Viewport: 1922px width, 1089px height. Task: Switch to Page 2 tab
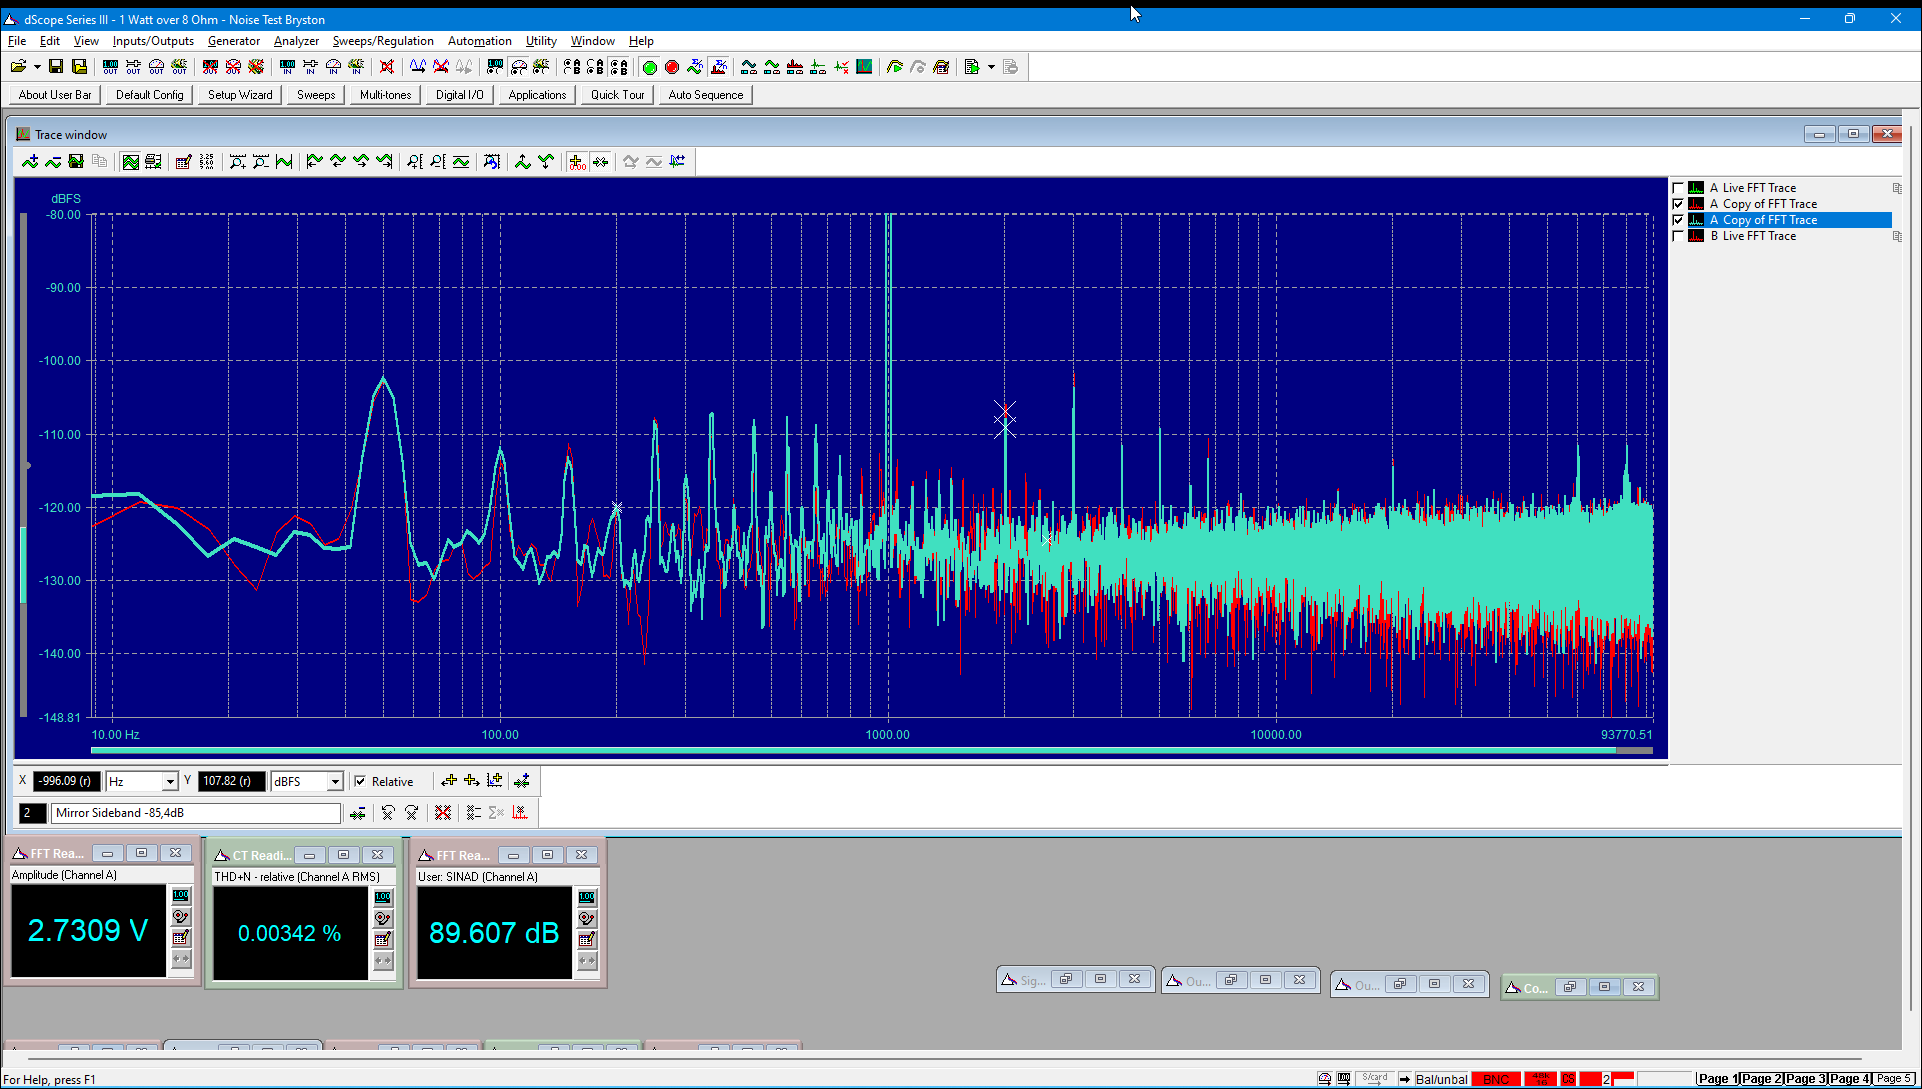pos(1761,1079)
